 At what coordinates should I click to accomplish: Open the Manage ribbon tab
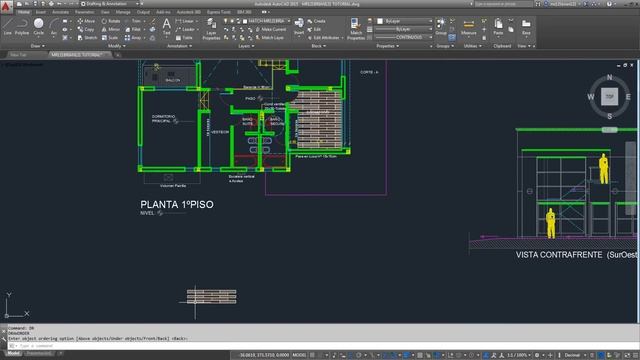click(x=123, y=12)
